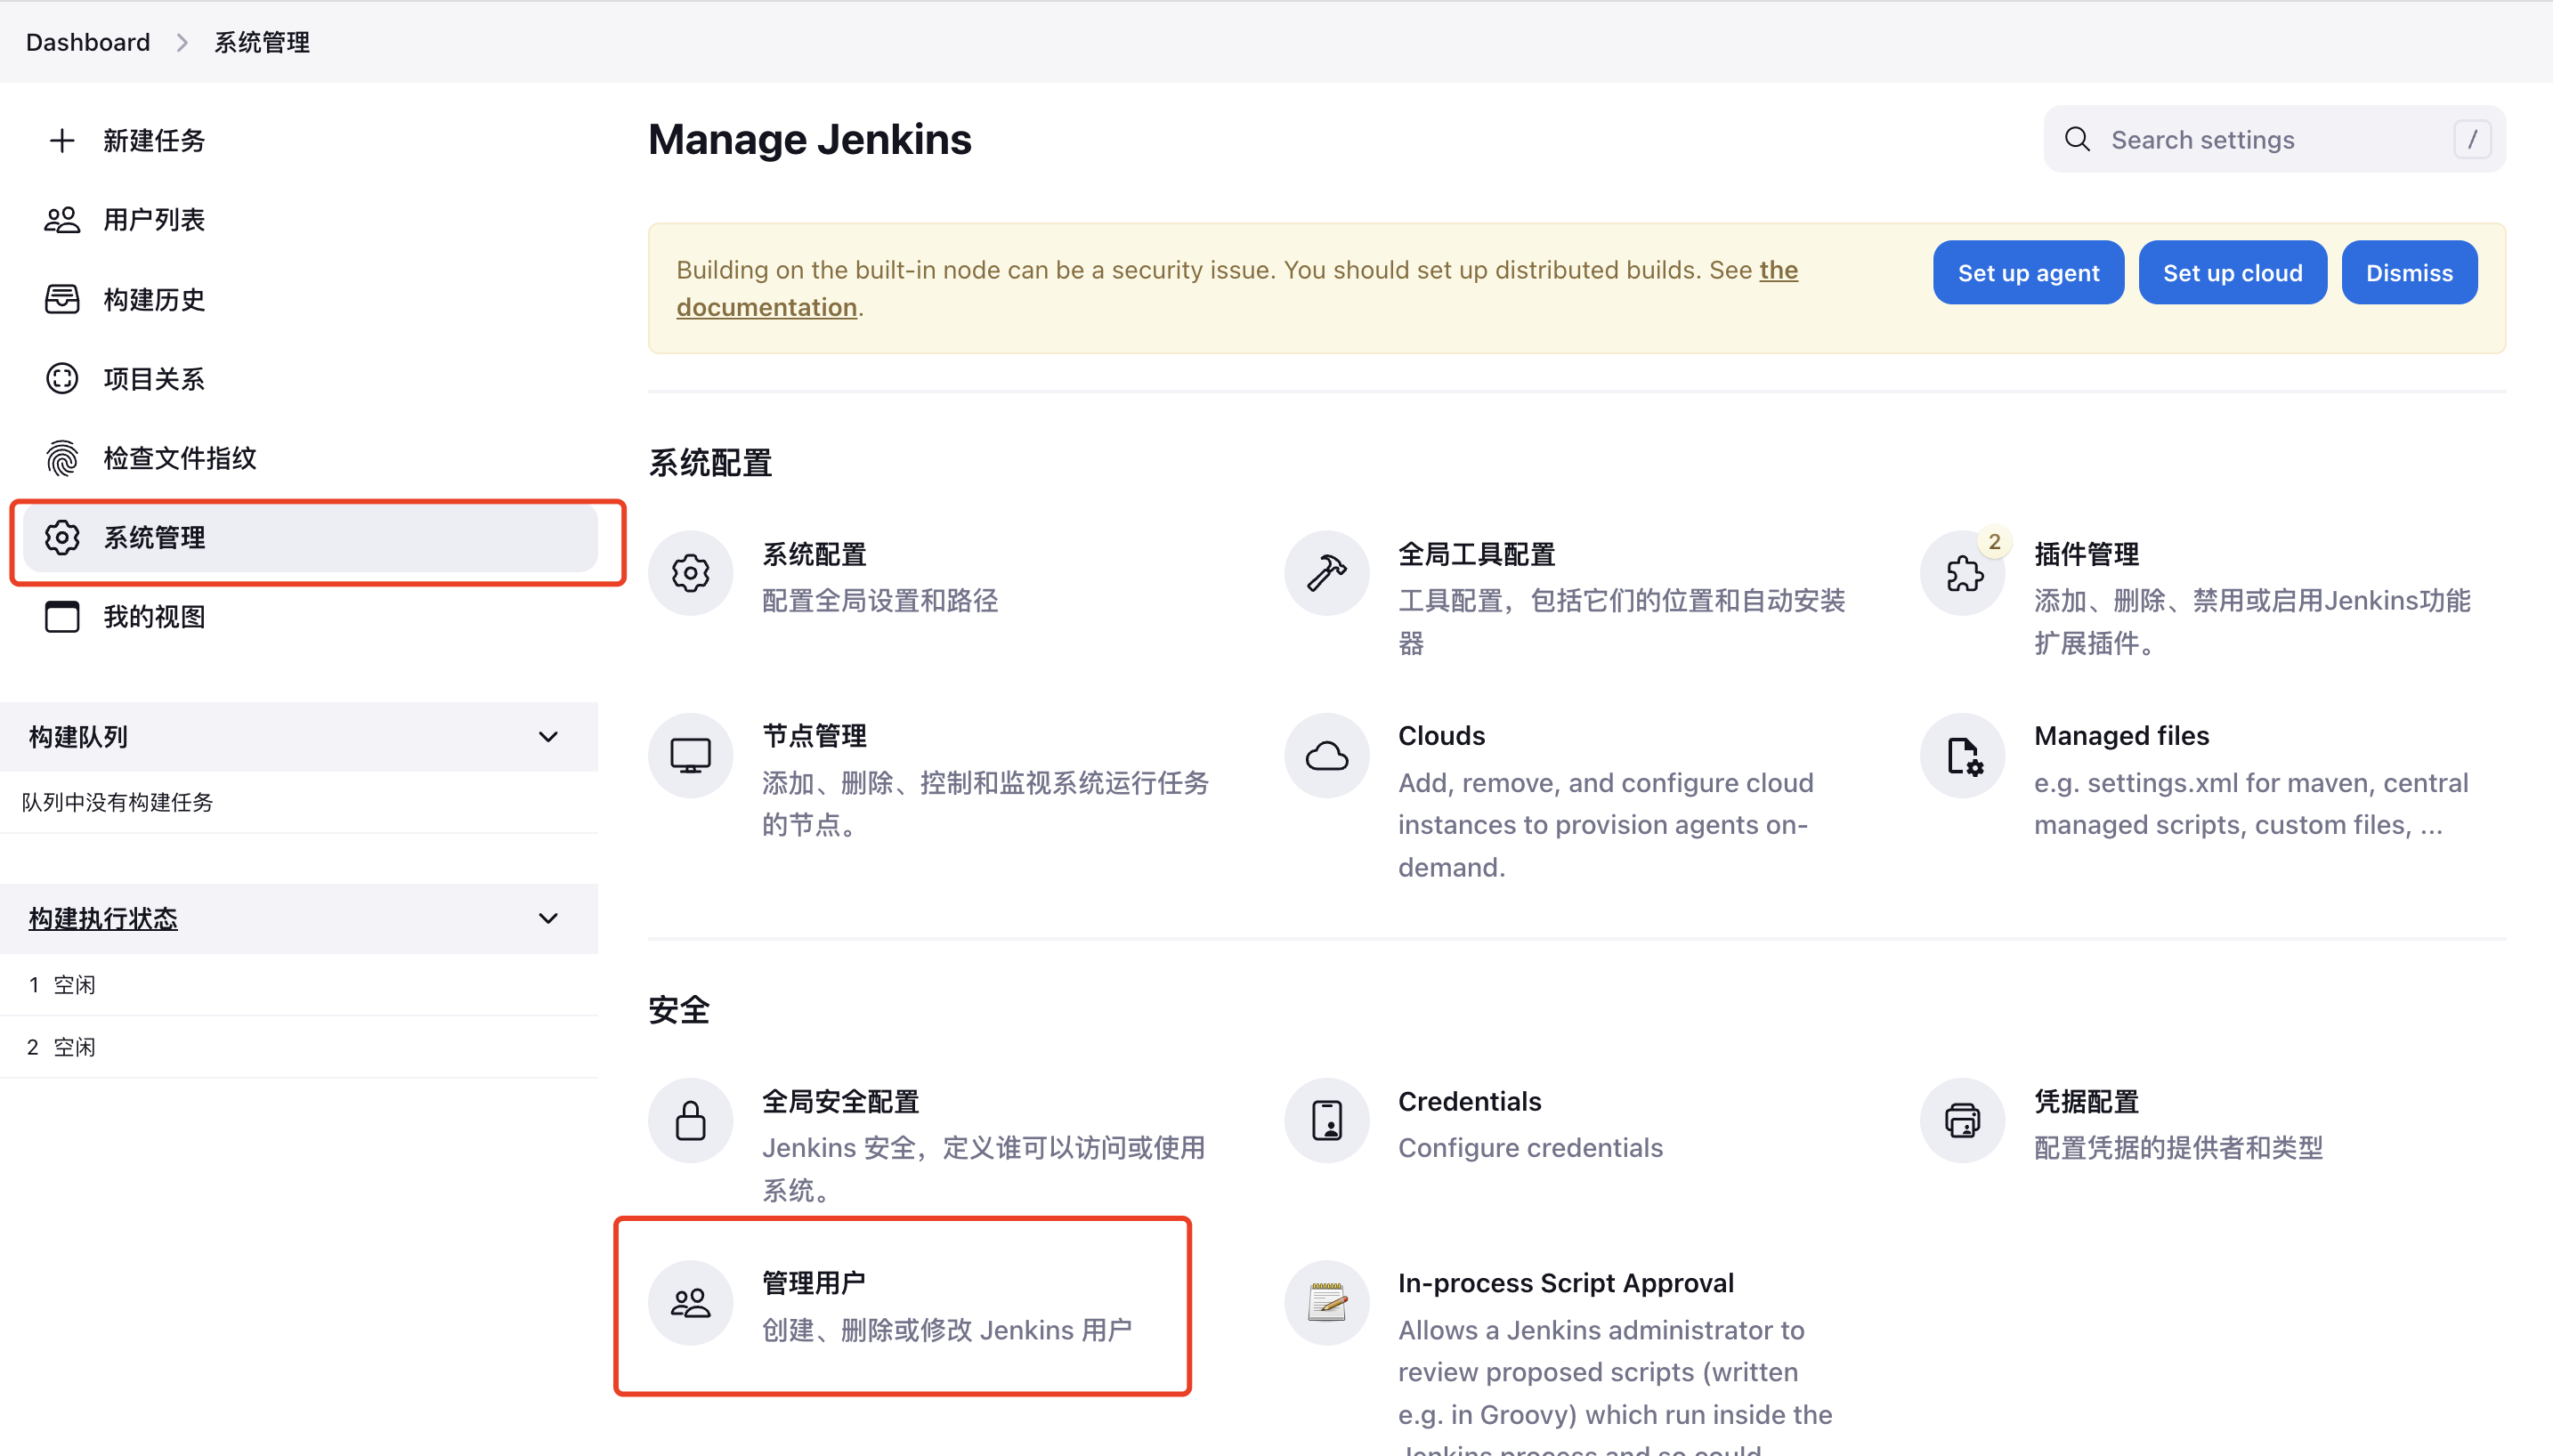Click the Manage Jenkins heading
The width and height of the screenshot is (2553, 1456).
[809, 139]
